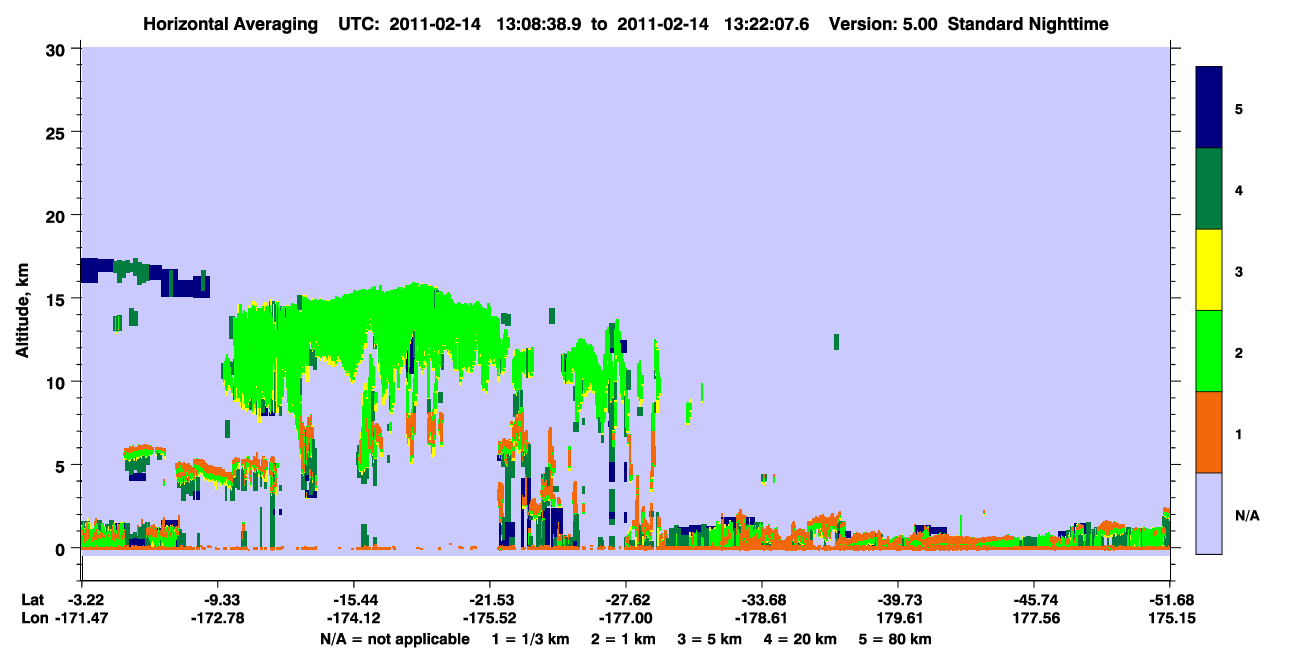The height and width of the screenshot is (667, 1300).
Task: Click the longitude value '177.56'
Action: [1034, 619]
